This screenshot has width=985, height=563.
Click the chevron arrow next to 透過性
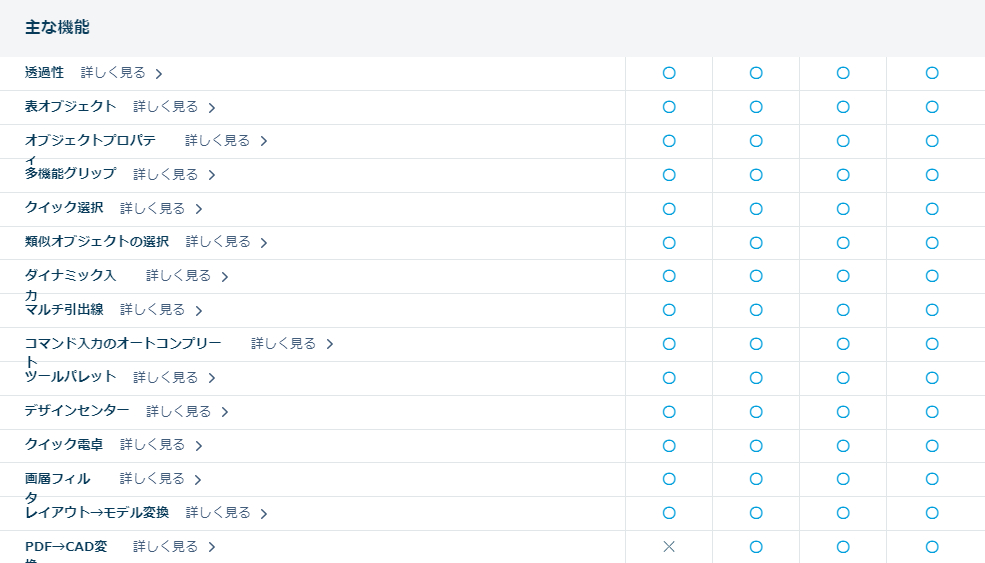(159, 73)
